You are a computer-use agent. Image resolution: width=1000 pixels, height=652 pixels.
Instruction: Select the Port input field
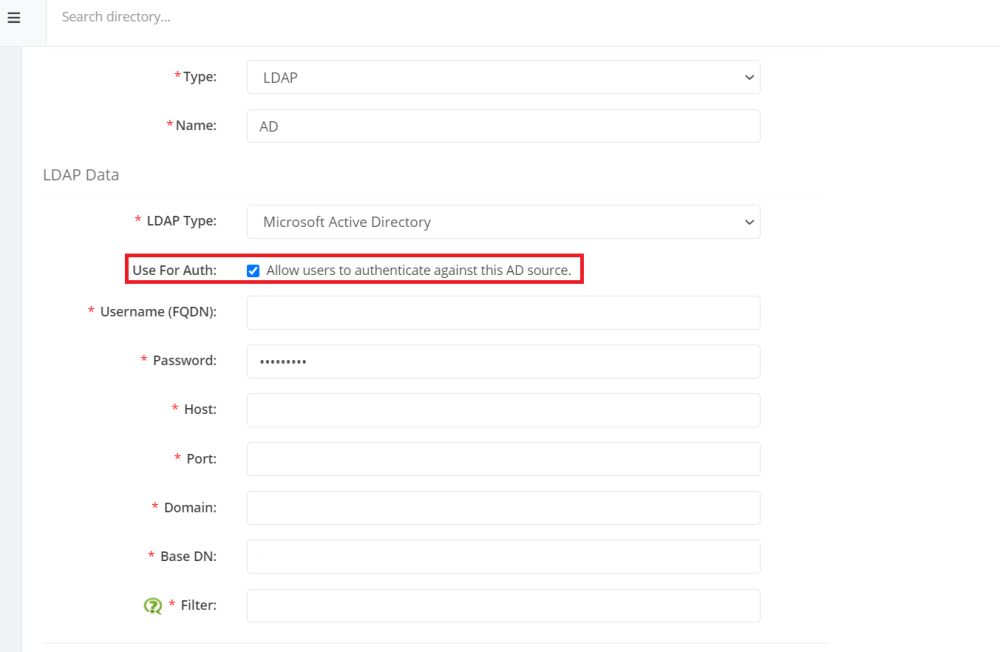tap(503, 458)
